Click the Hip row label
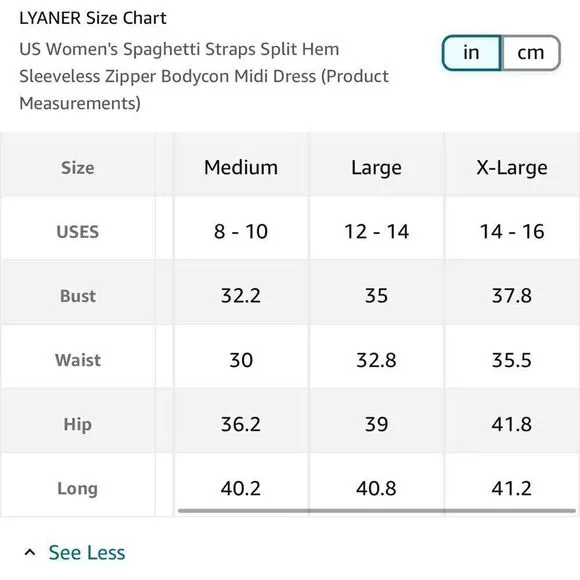 78,424
